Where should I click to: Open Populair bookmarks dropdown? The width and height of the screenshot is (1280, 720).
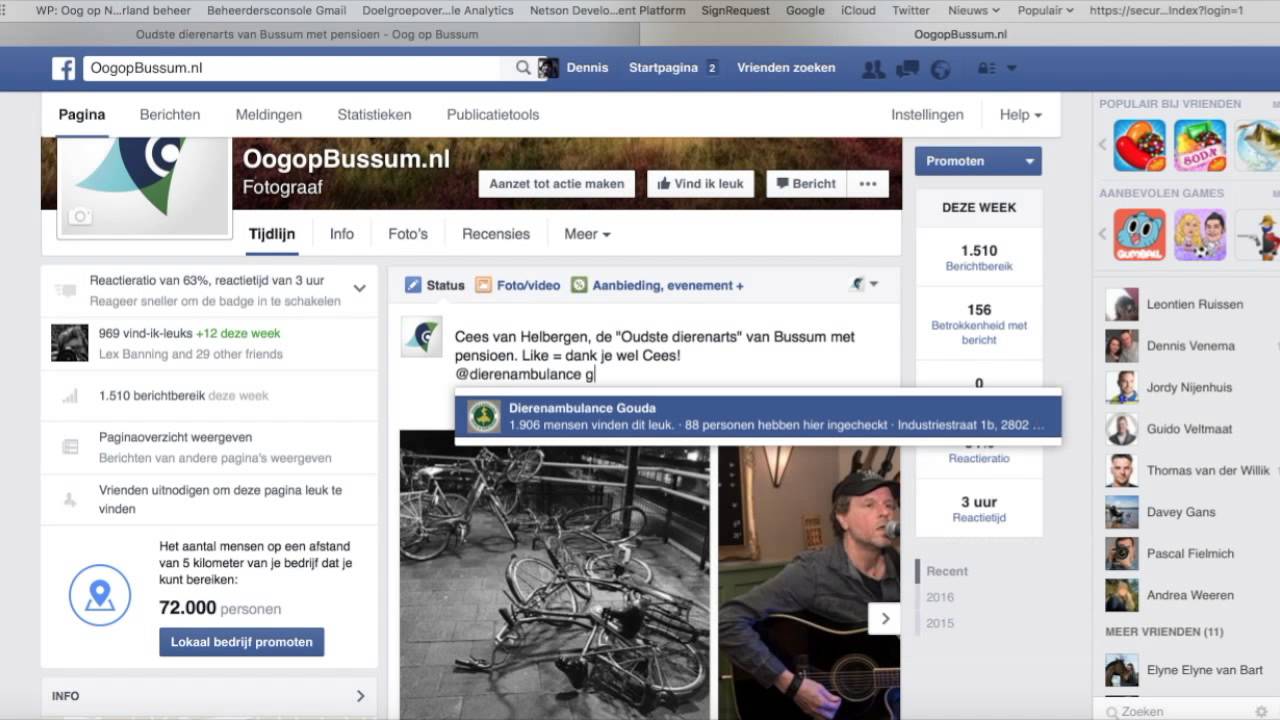point(1045,10)
